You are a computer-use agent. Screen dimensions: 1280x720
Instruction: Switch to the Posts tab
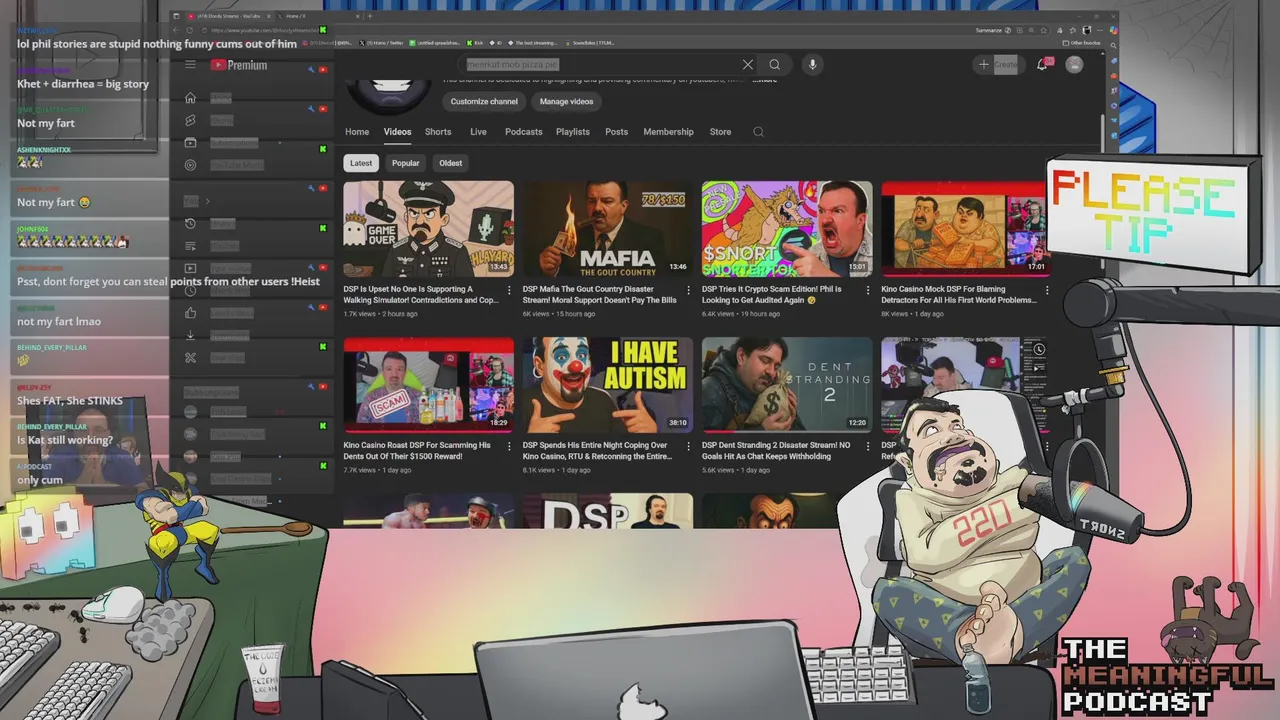tap(616, 132)
